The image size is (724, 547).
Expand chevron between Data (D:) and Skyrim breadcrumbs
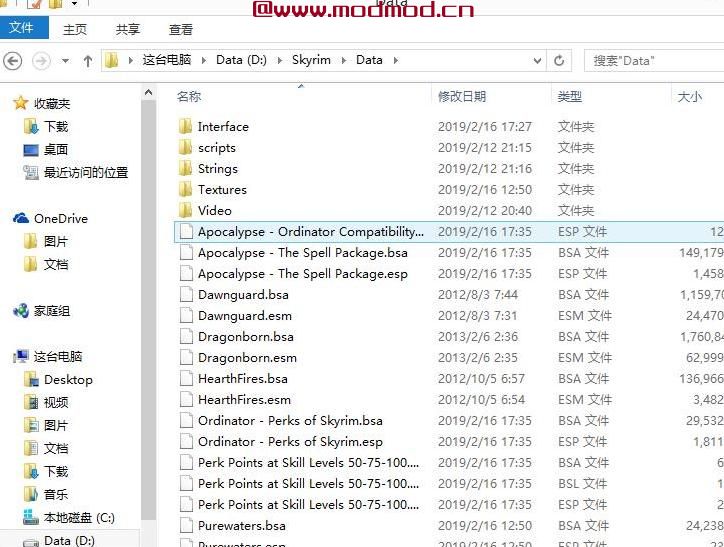(x=279, y=60)
